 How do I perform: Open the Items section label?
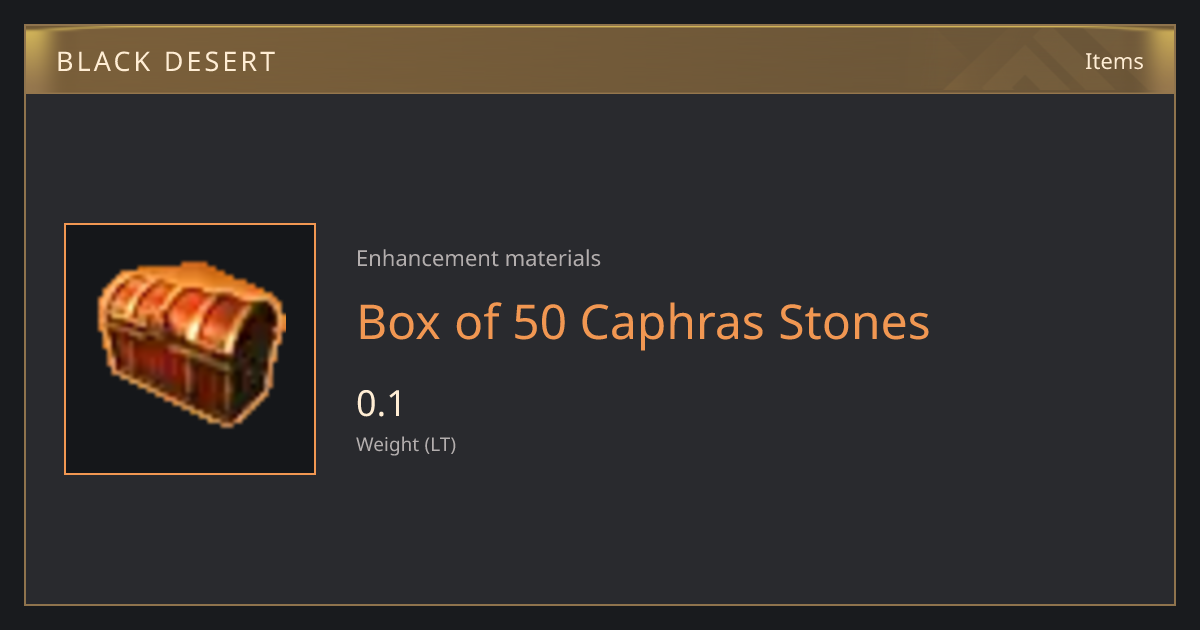(x=1114, y=61)
